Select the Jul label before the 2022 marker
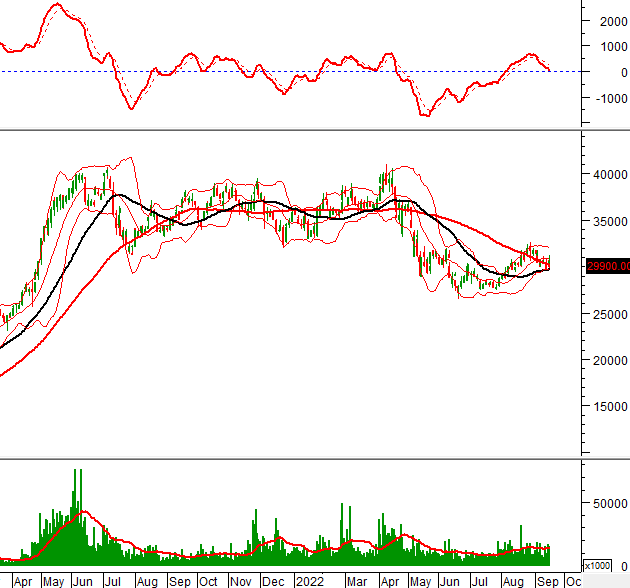 tap(112, 582)
